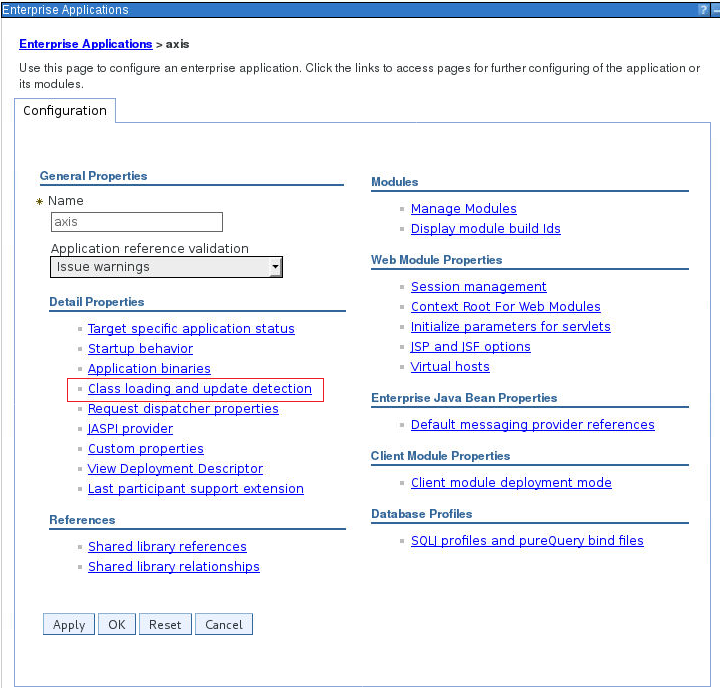Open the JASPI provider link
720x688 pixels.
[130, 429]
